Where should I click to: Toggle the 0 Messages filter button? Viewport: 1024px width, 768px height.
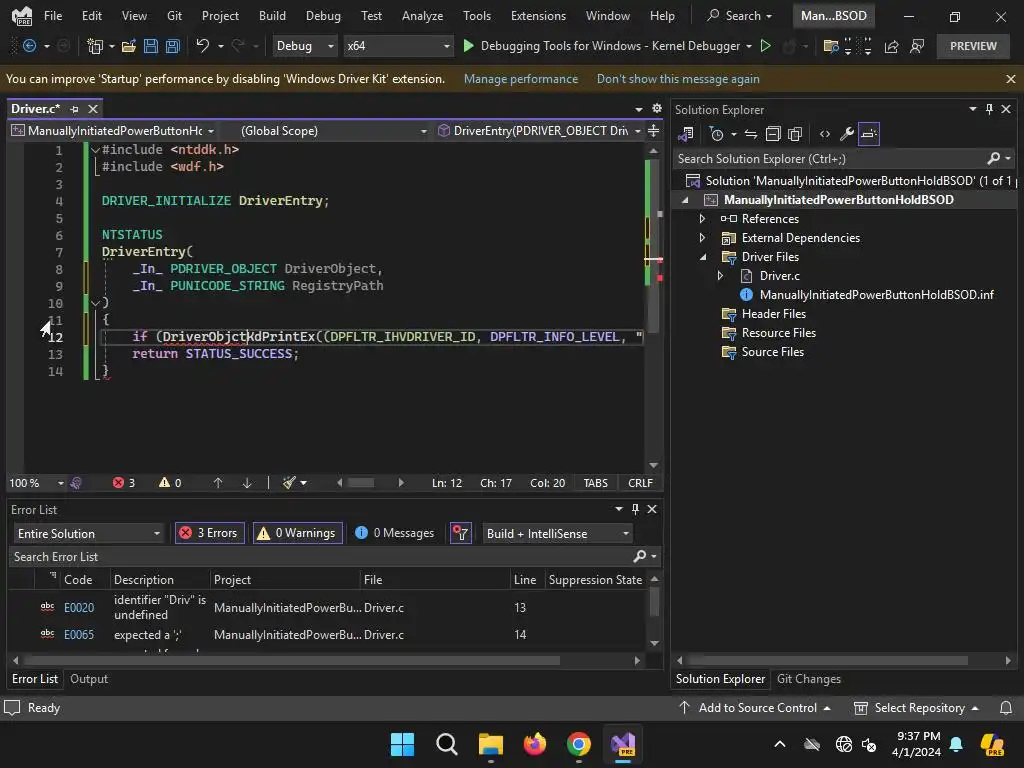(x=394, y=533)
